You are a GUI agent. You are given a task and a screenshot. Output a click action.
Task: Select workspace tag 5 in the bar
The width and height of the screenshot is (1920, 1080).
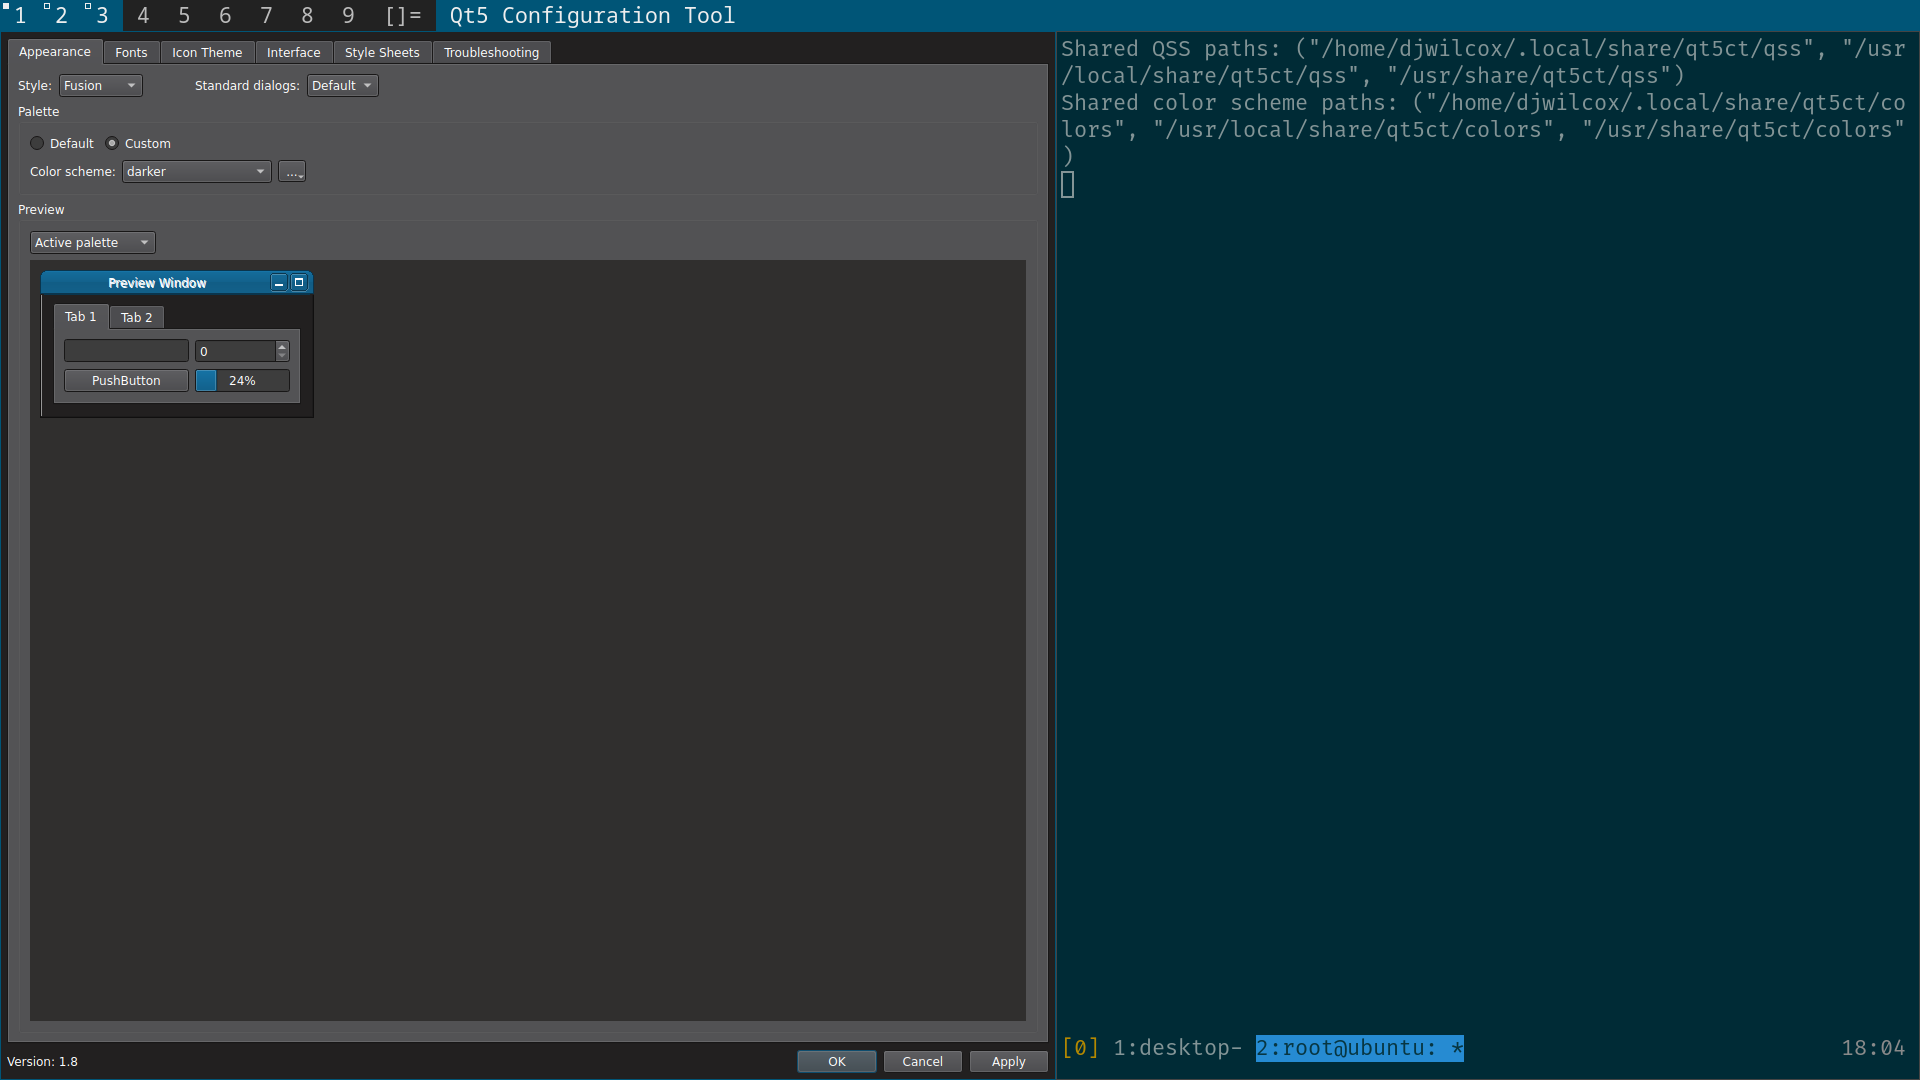click(184, 15)
